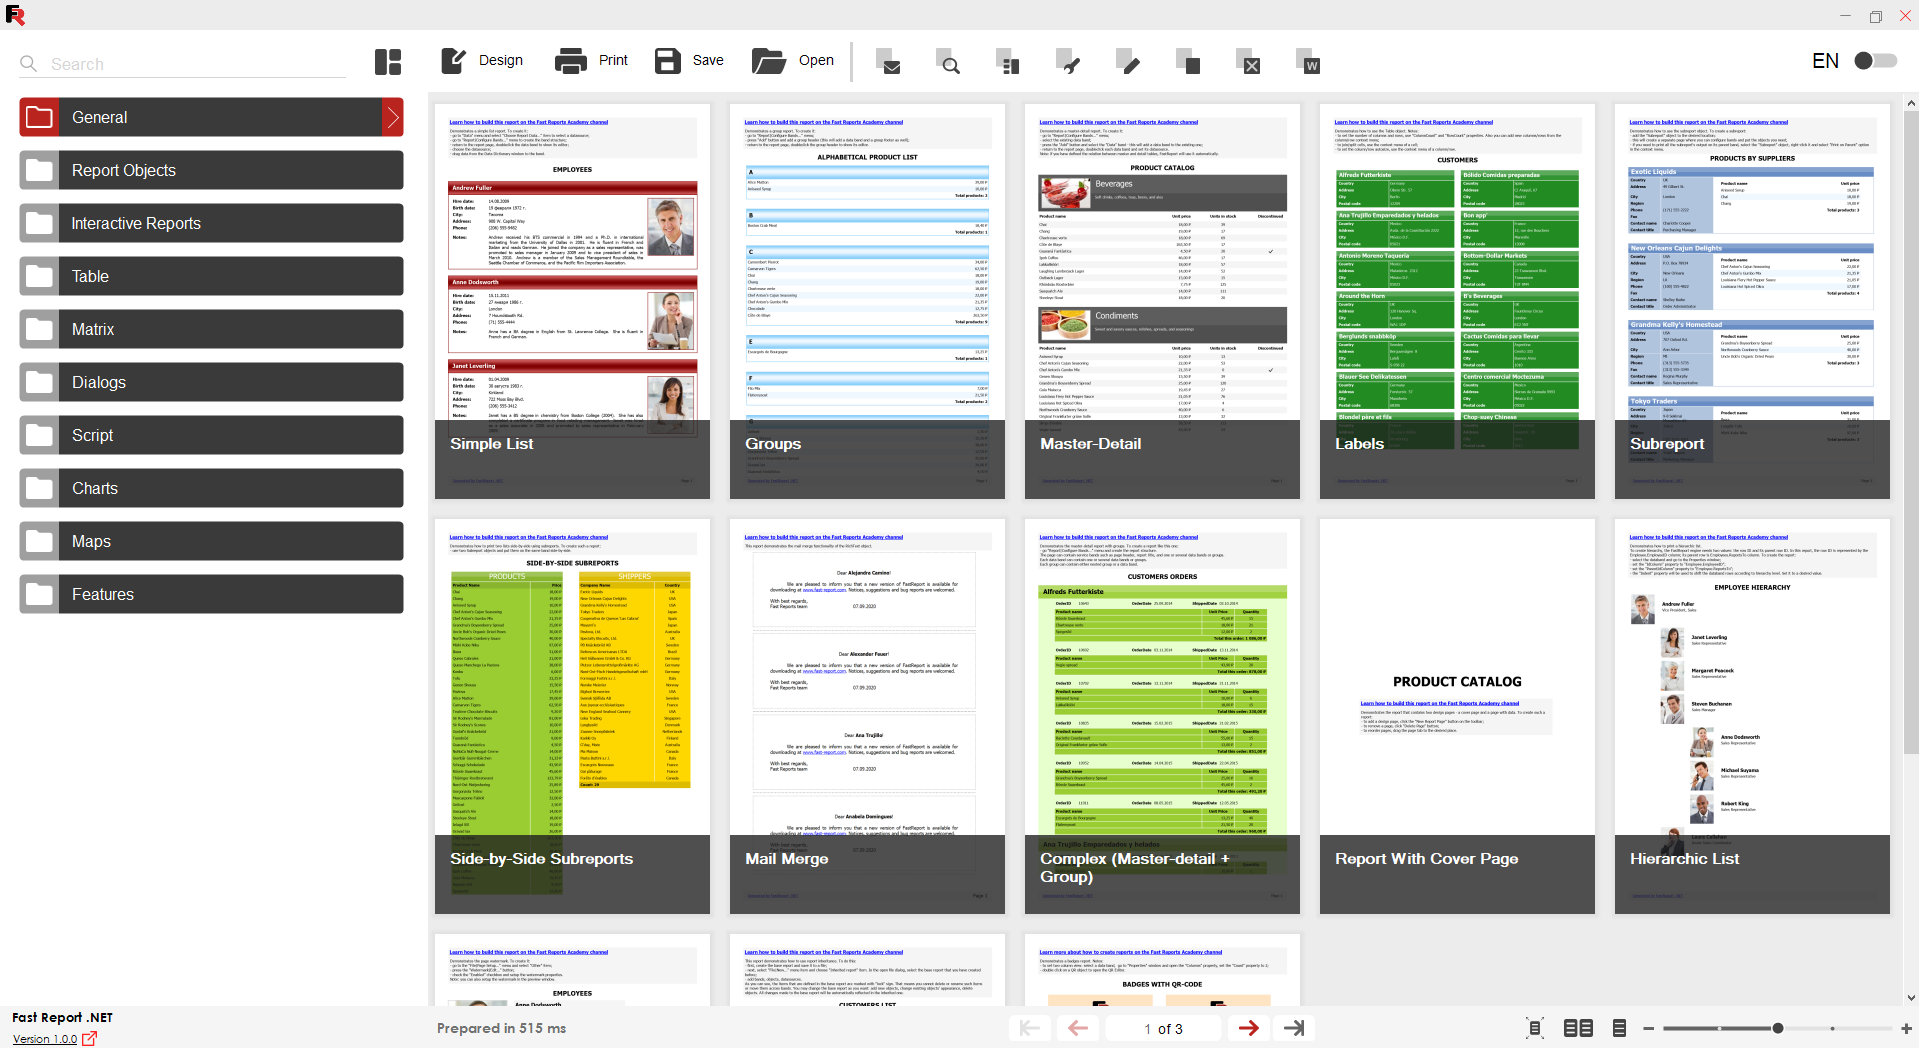
Task: Click the zoom slider handle
Action: click(x=1778, y=1028)
